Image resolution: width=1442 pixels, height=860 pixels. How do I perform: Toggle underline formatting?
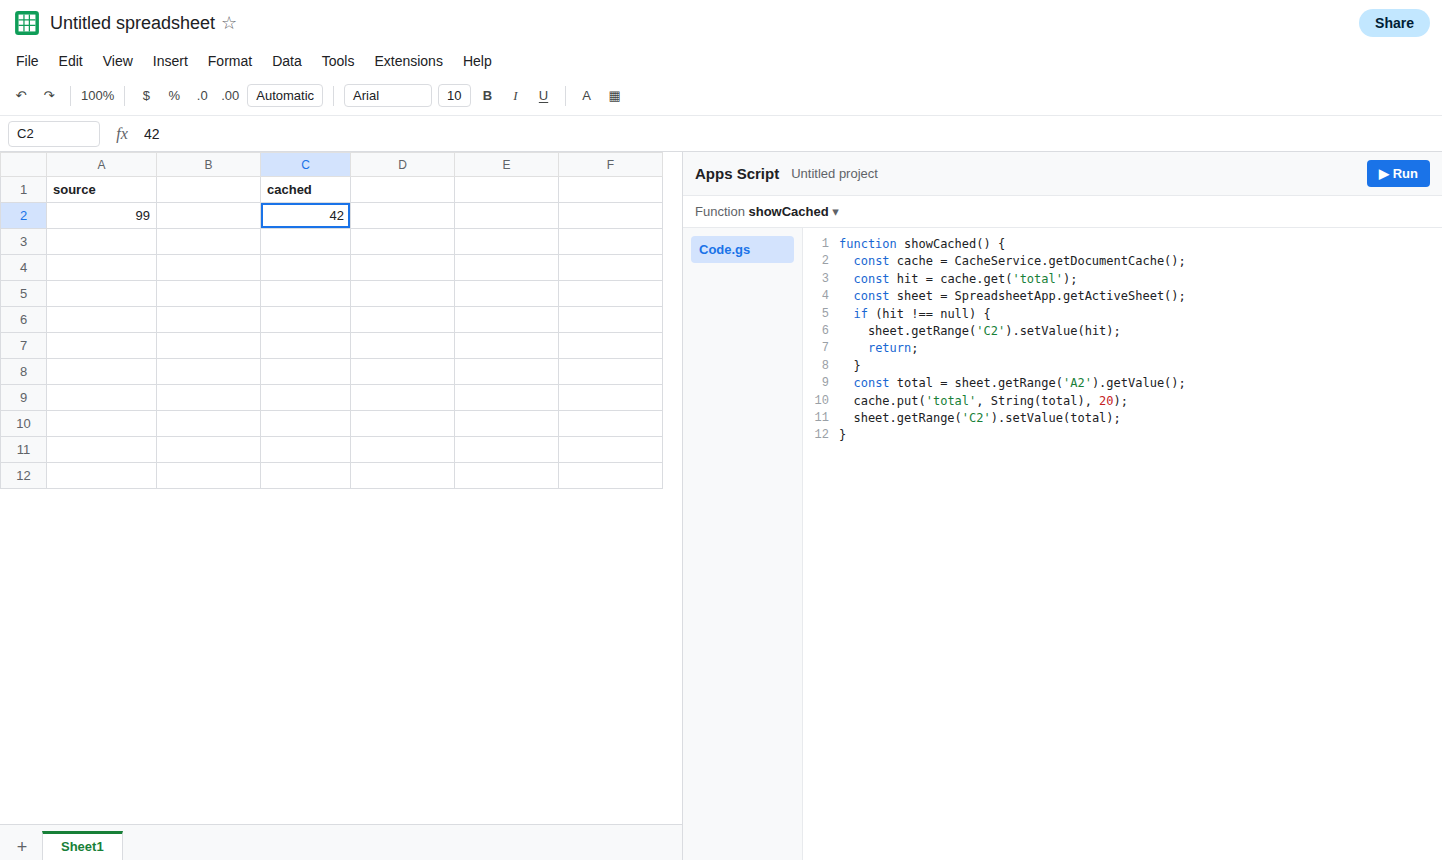tap(543, 96)
